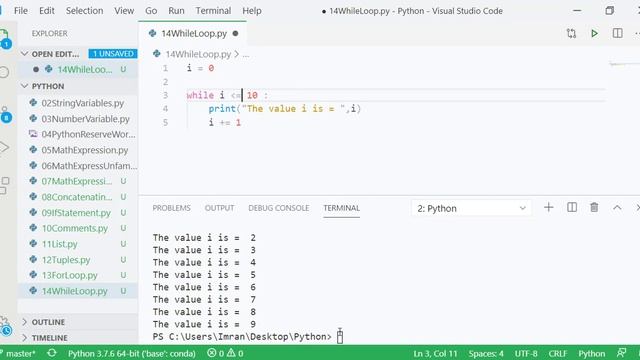Open the Search icon in activity bar
The width and height of the screenshot is (640, 360).
coord(4,72)
